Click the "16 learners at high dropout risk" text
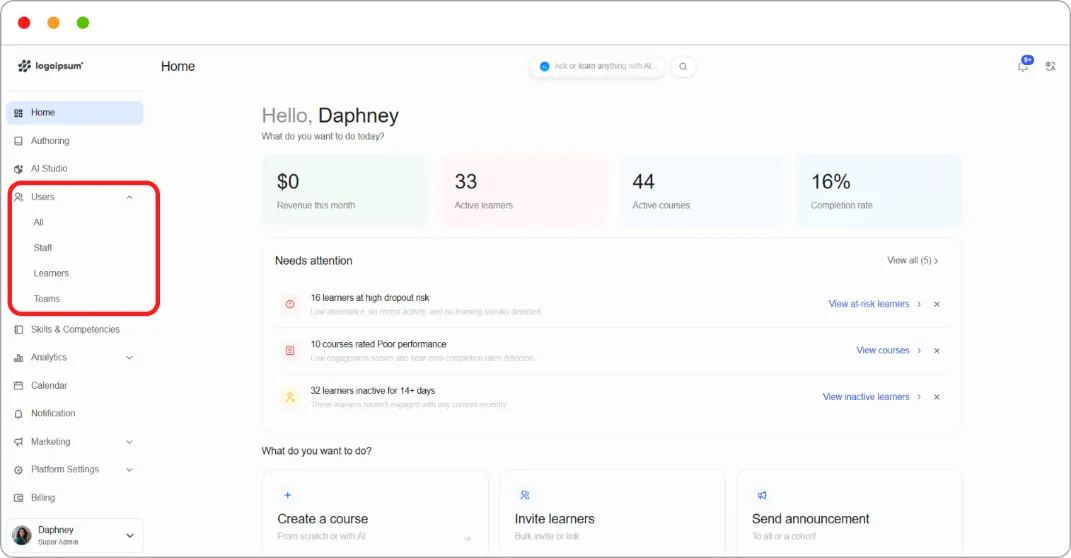The height and width of the screenshot is (558, 1071). click(x=370, y=298)
